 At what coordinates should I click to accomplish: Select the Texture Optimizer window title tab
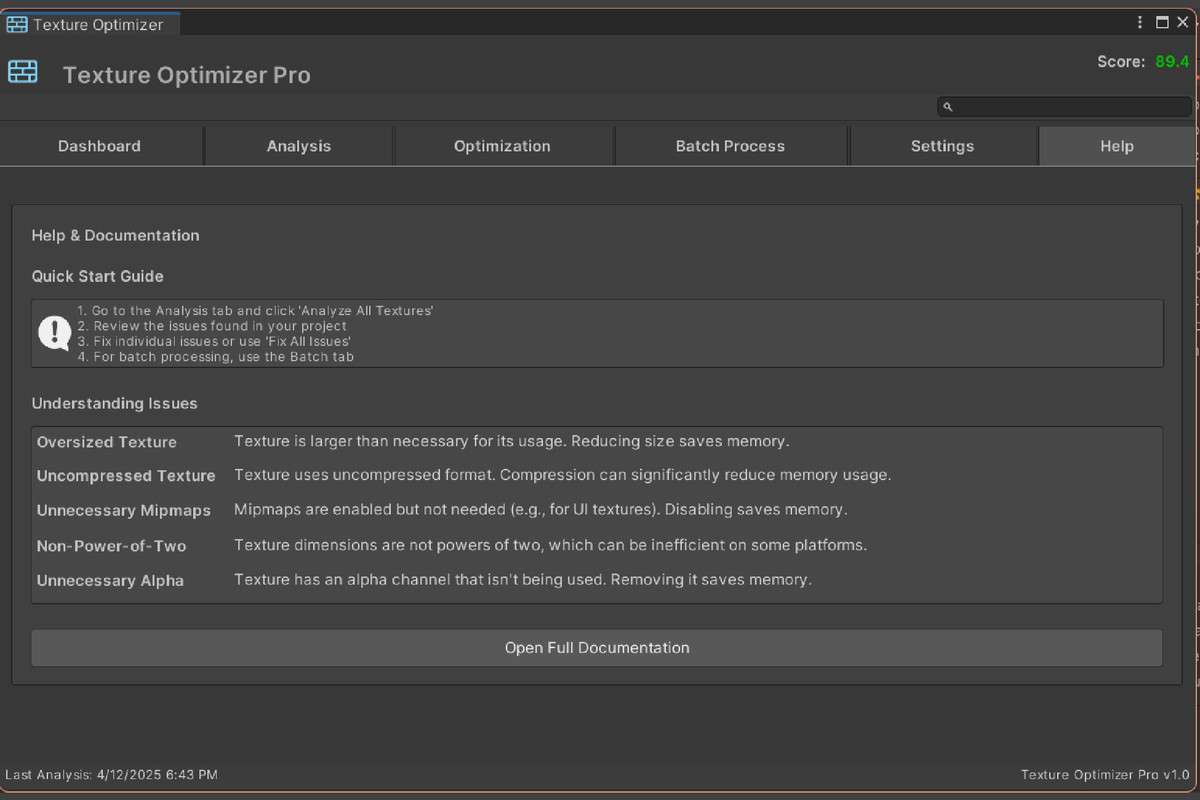point(90,25)
